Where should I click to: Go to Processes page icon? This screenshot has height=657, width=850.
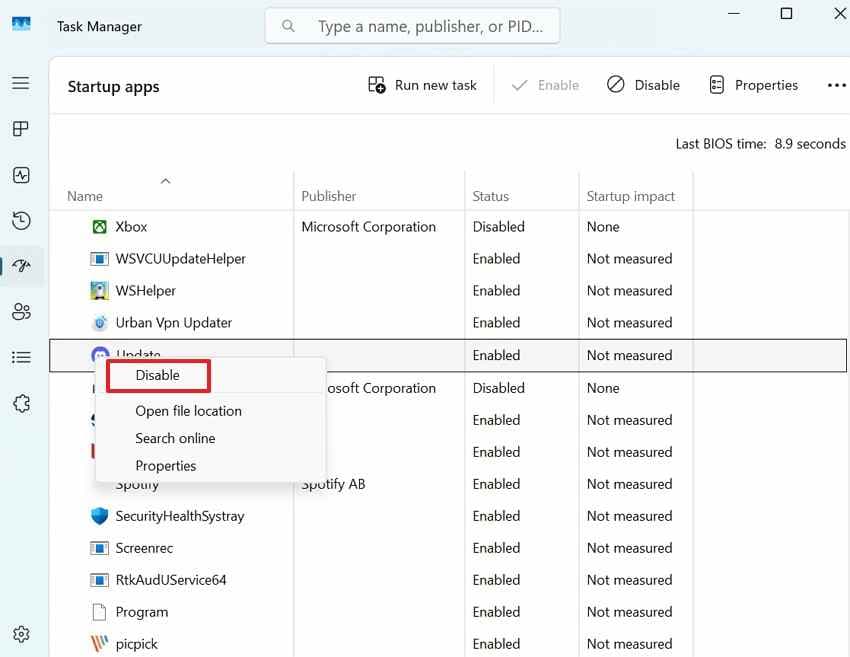21,128
